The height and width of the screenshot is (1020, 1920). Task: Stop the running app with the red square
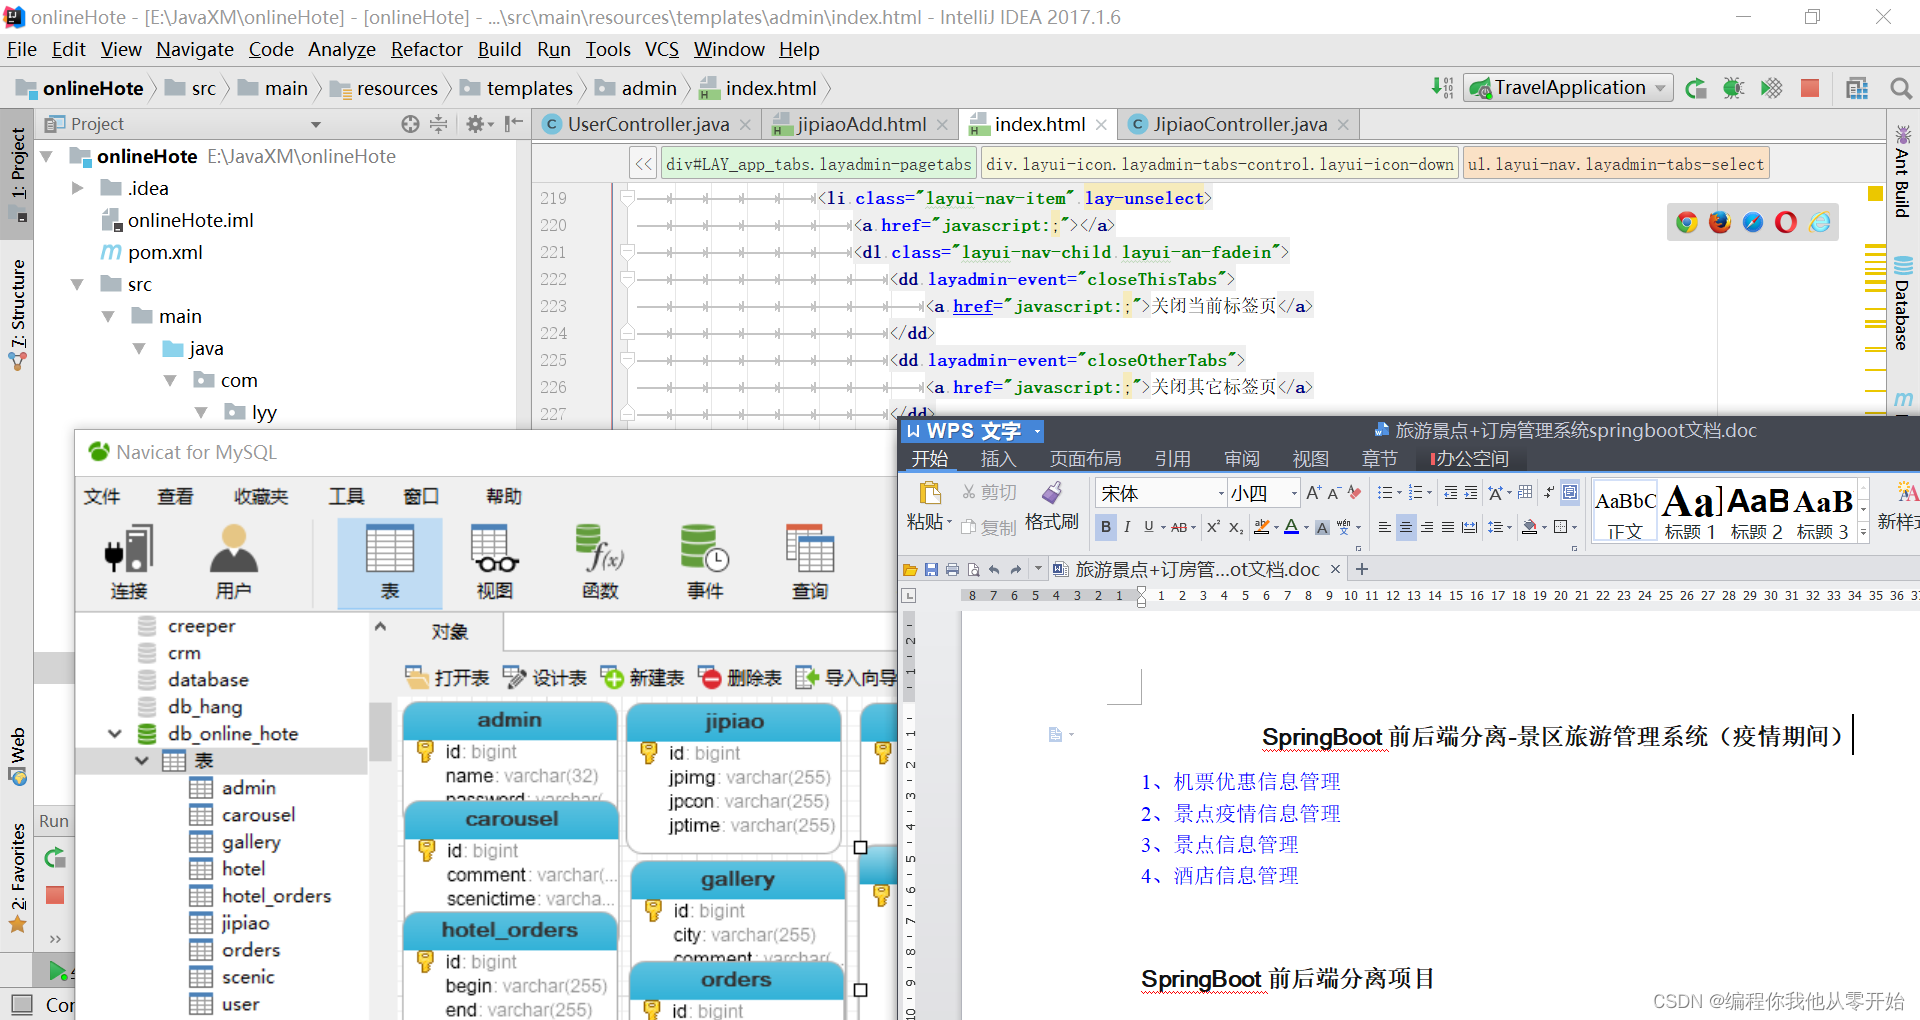pos(1809,89)
